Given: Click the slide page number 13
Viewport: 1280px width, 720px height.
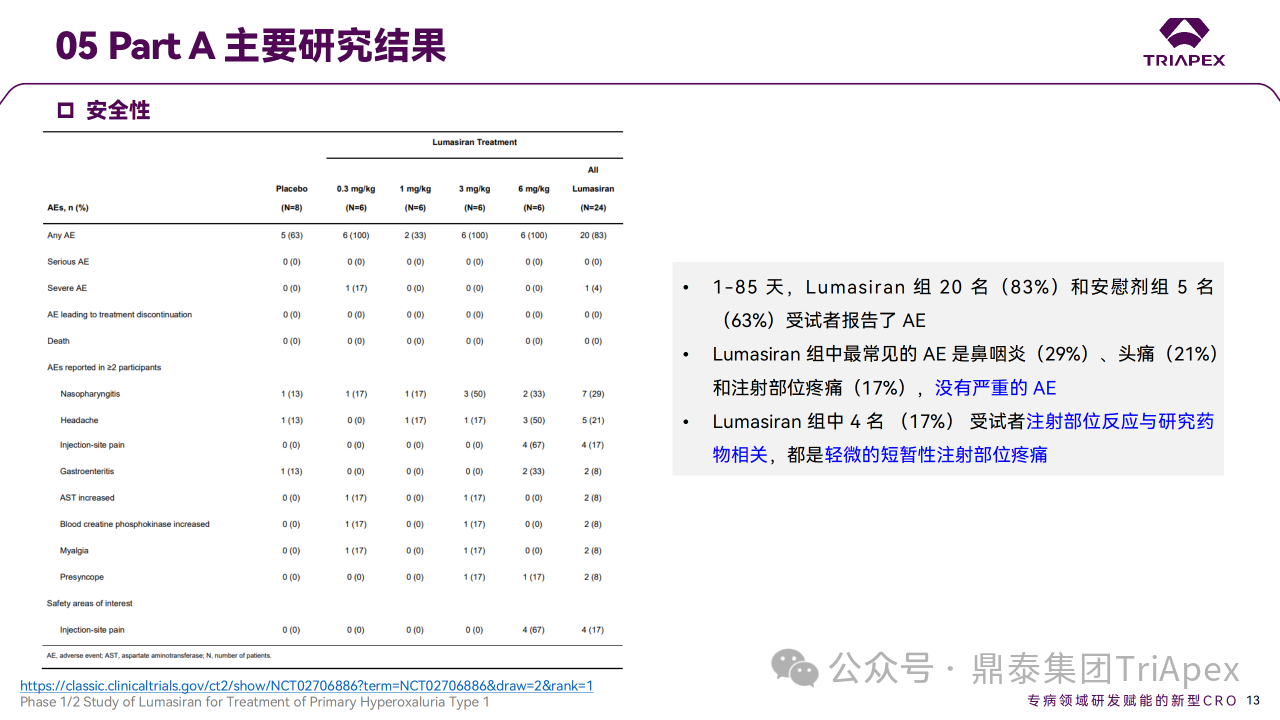Looking at the screenshot, I should (x=1253, y=700).
